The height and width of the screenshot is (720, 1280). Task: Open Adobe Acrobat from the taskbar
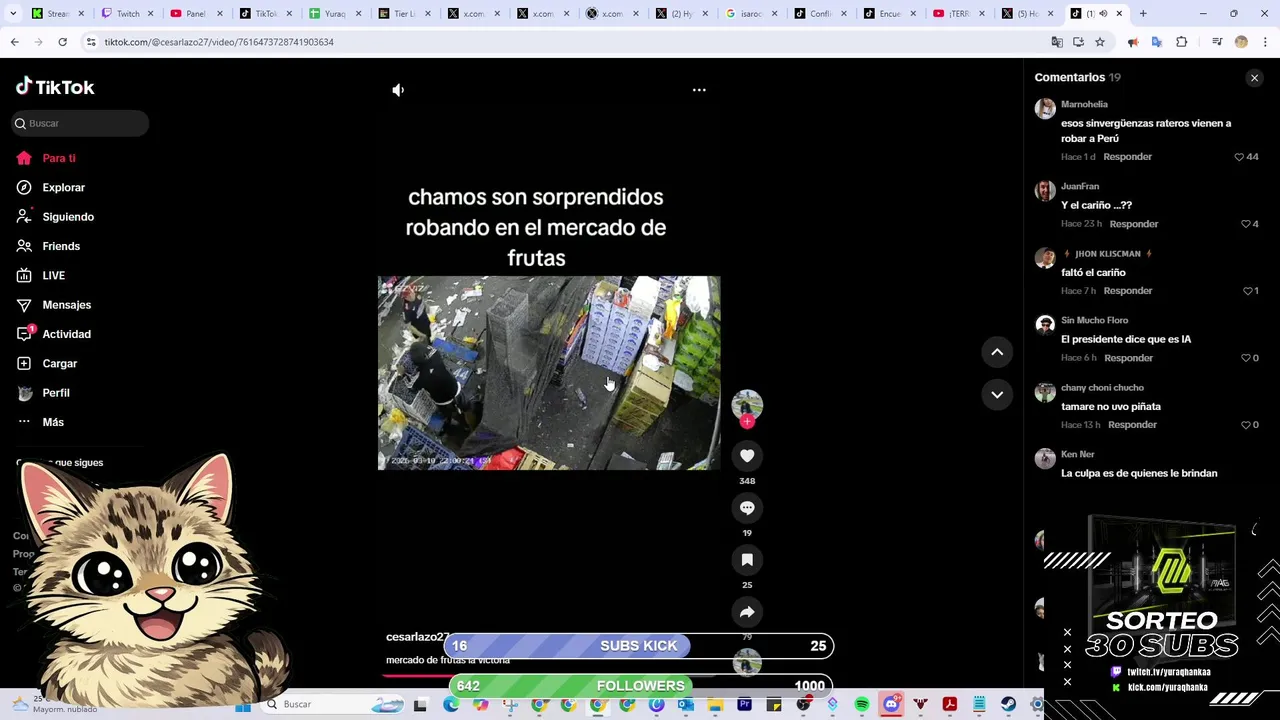950,705
